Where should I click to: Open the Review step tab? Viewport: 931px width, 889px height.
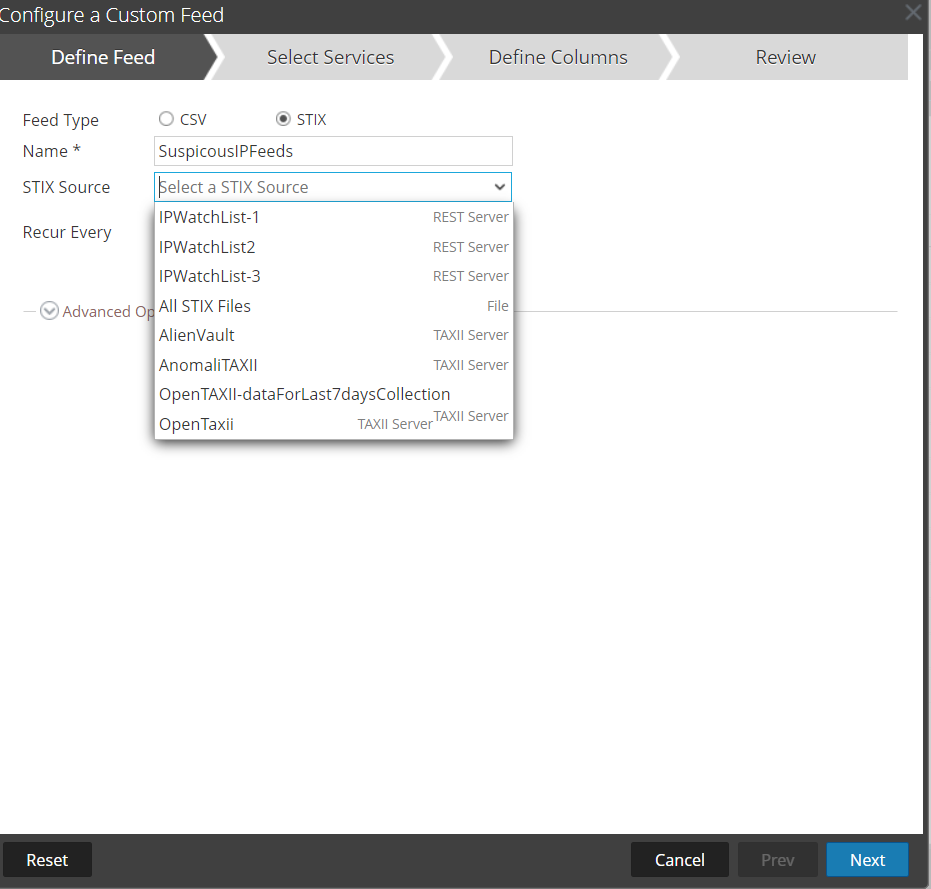785,57
